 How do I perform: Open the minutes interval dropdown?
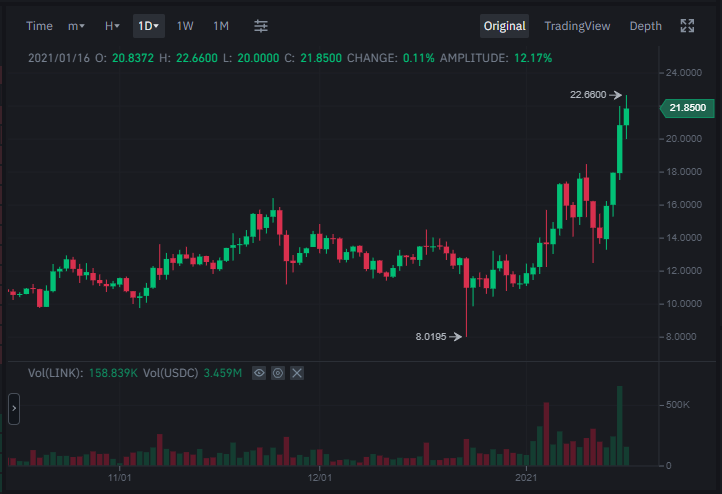coord(76,26)
